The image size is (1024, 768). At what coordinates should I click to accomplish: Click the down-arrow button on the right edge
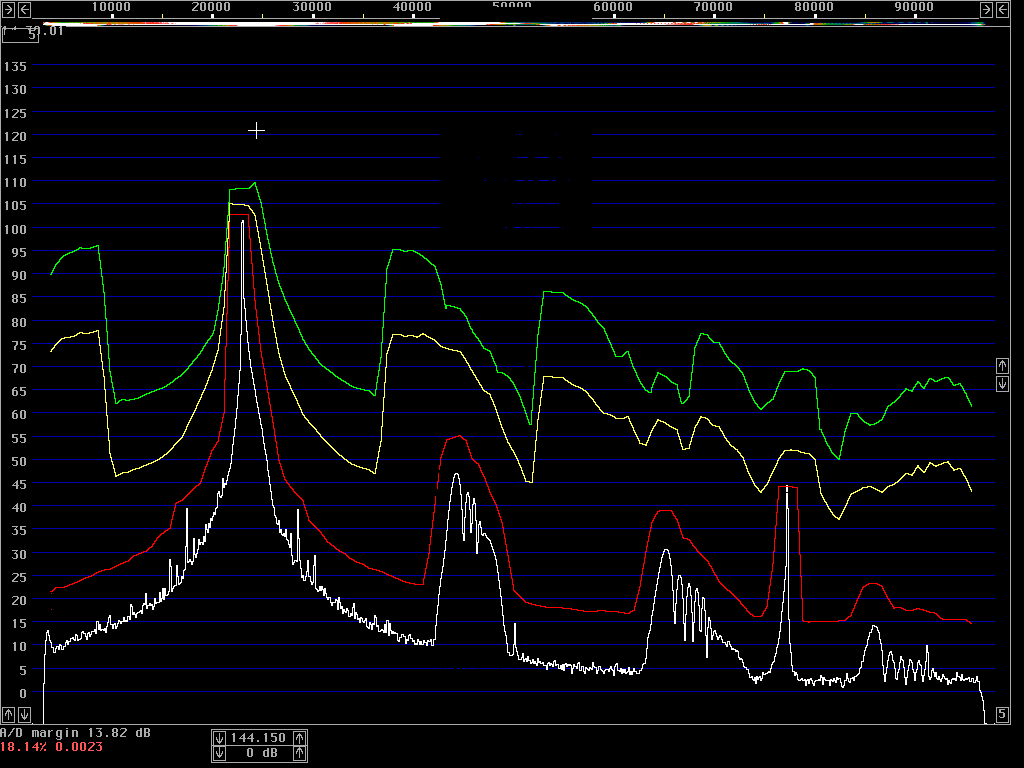[x=1002, y=384]
